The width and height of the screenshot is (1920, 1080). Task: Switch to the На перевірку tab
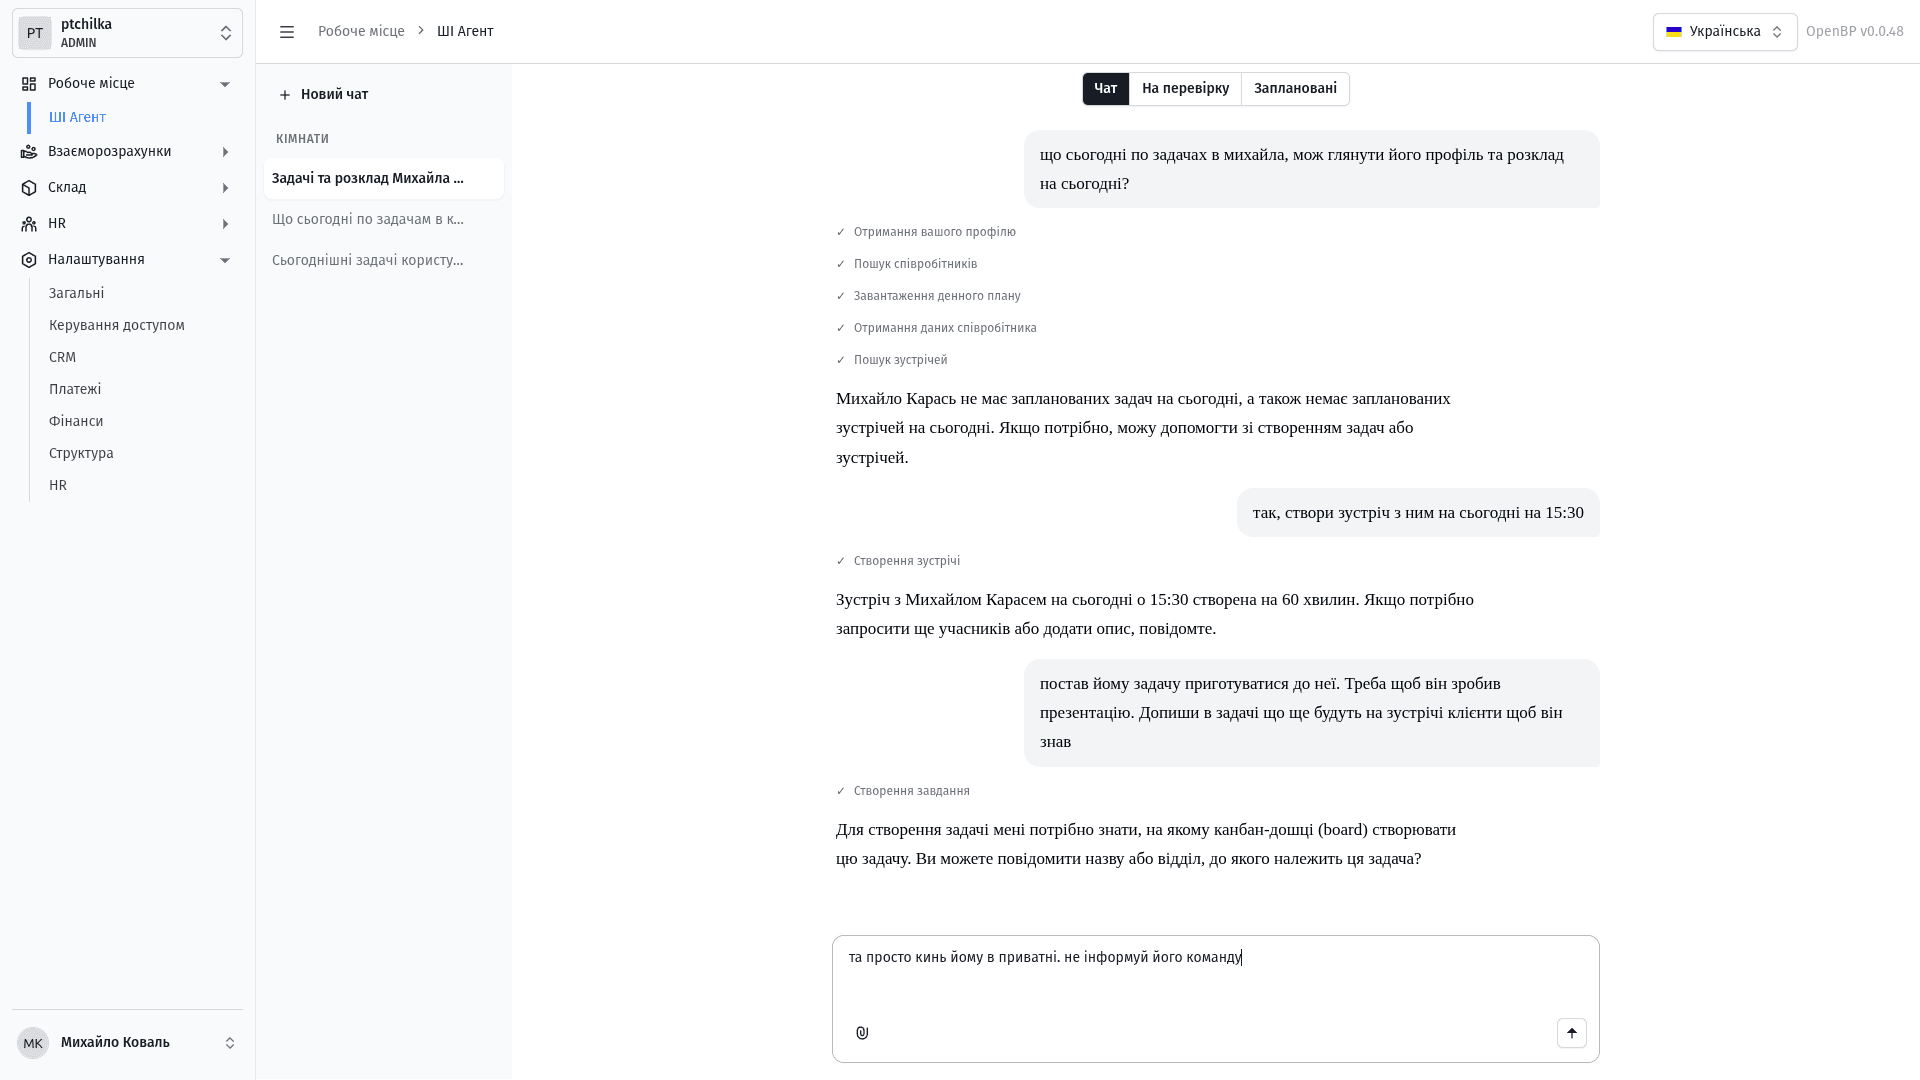[1185, 89]
